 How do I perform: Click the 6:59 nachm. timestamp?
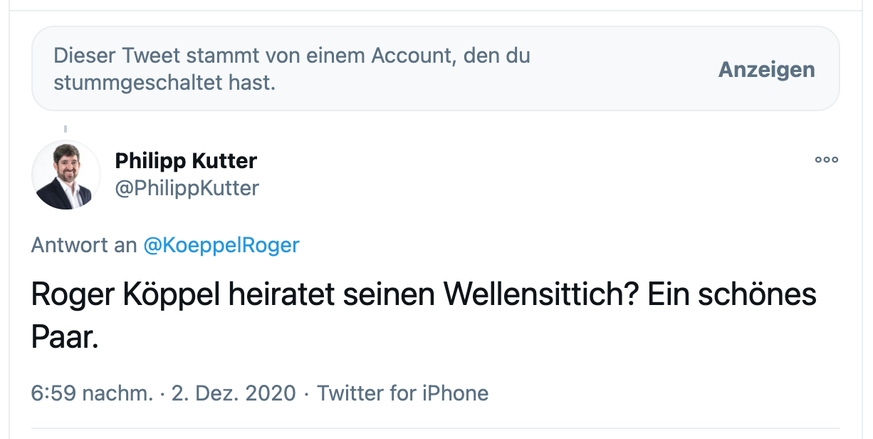[92, 393]
